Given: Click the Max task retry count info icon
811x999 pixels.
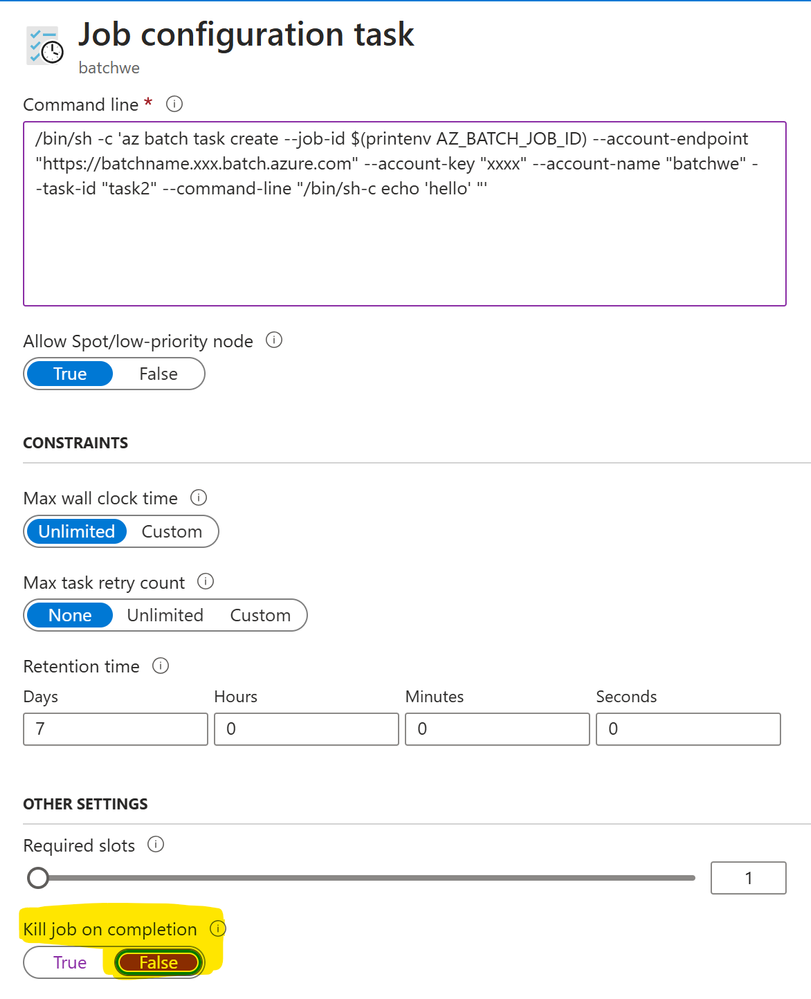Looking at the screenshot, I should pyautogui.click(x=206, y=582).
